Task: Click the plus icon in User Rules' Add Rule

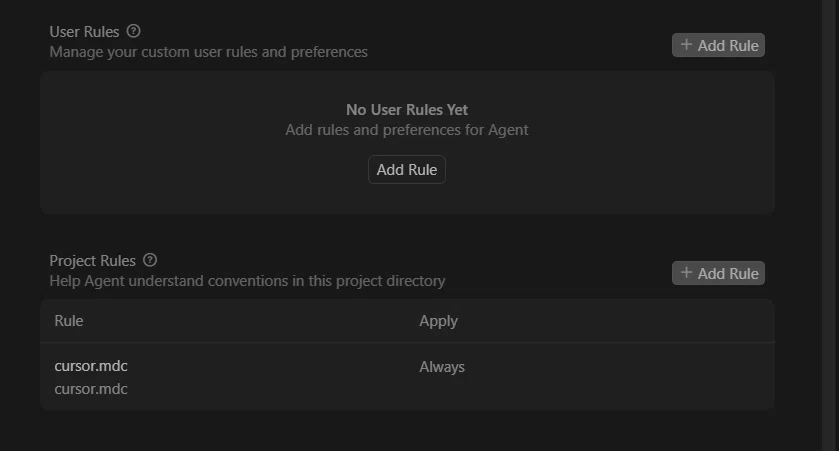Action: (686, 45)
